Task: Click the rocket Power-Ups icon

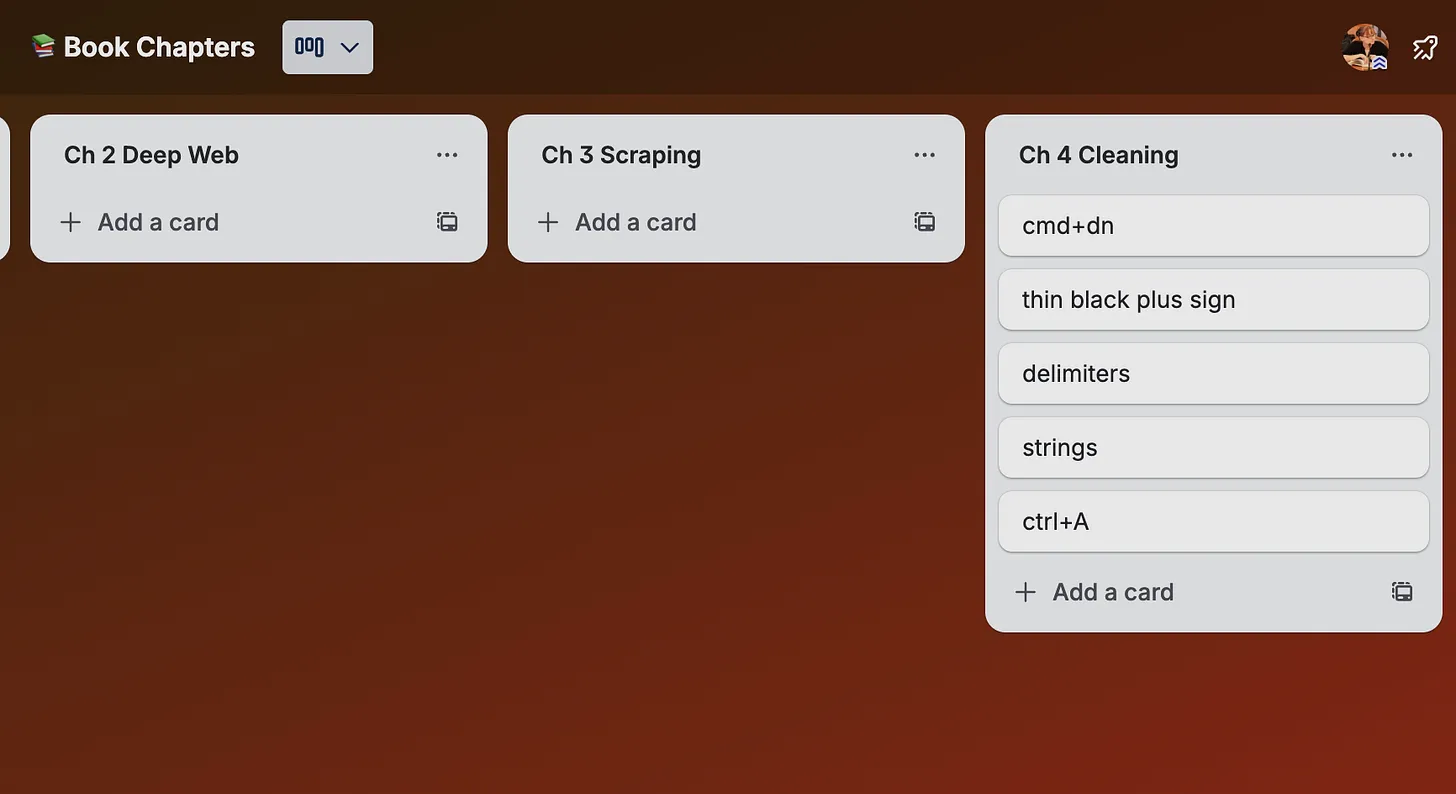Action: click(x=1424, y=47)
